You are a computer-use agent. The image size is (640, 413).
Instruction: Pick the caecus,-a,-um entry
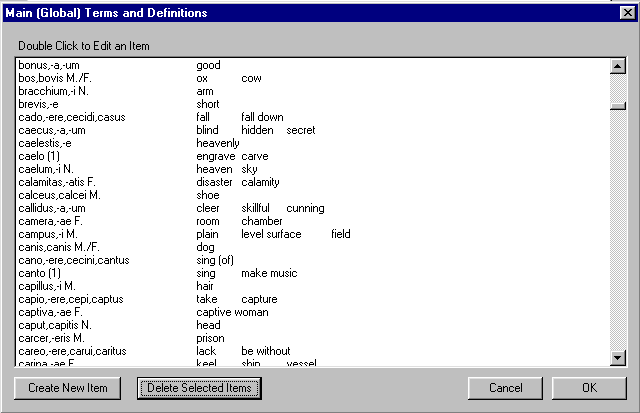point(59,130)
